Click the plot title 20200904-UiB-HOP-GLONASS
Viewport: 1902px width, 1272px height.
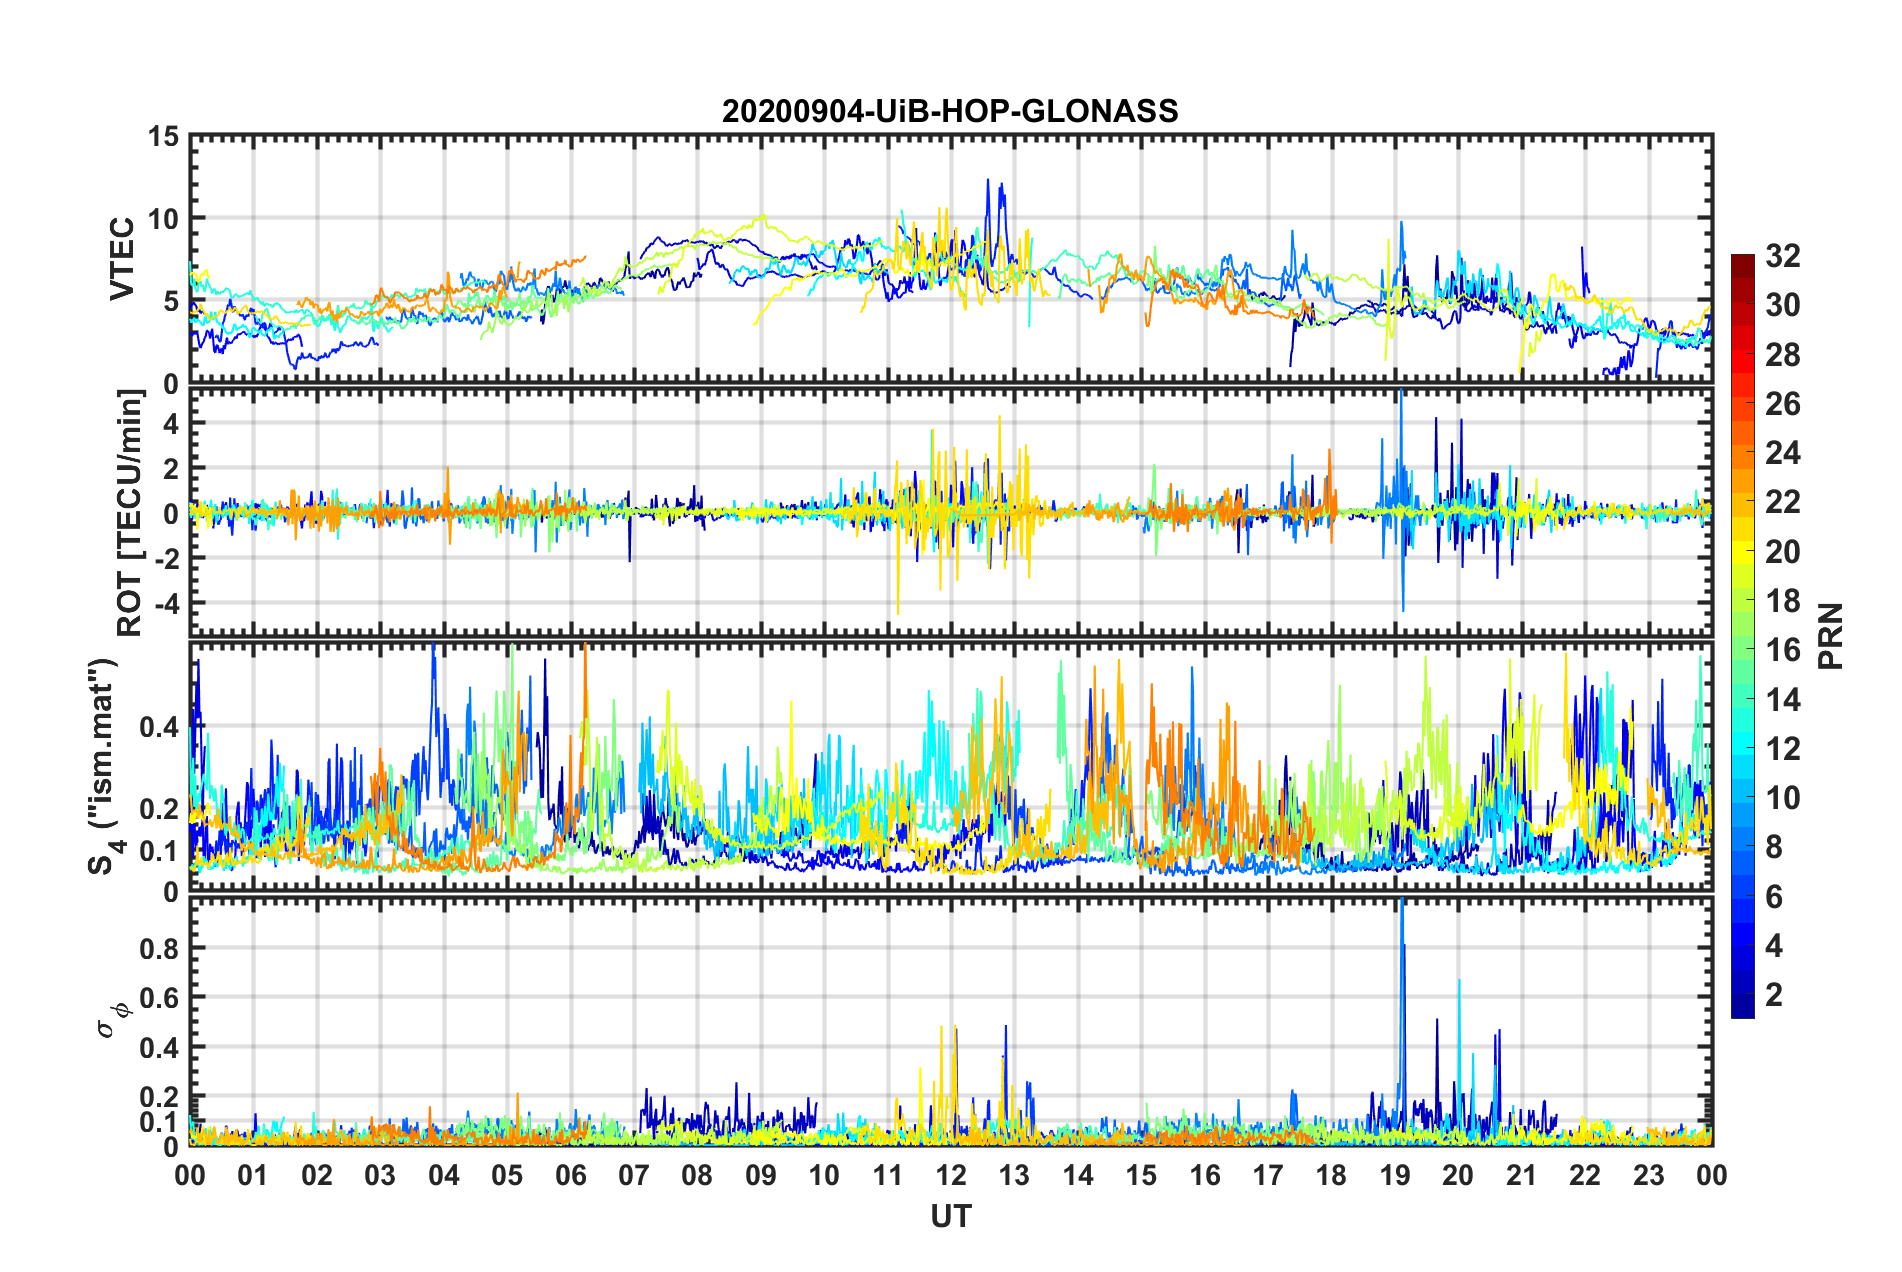point(950,111)
